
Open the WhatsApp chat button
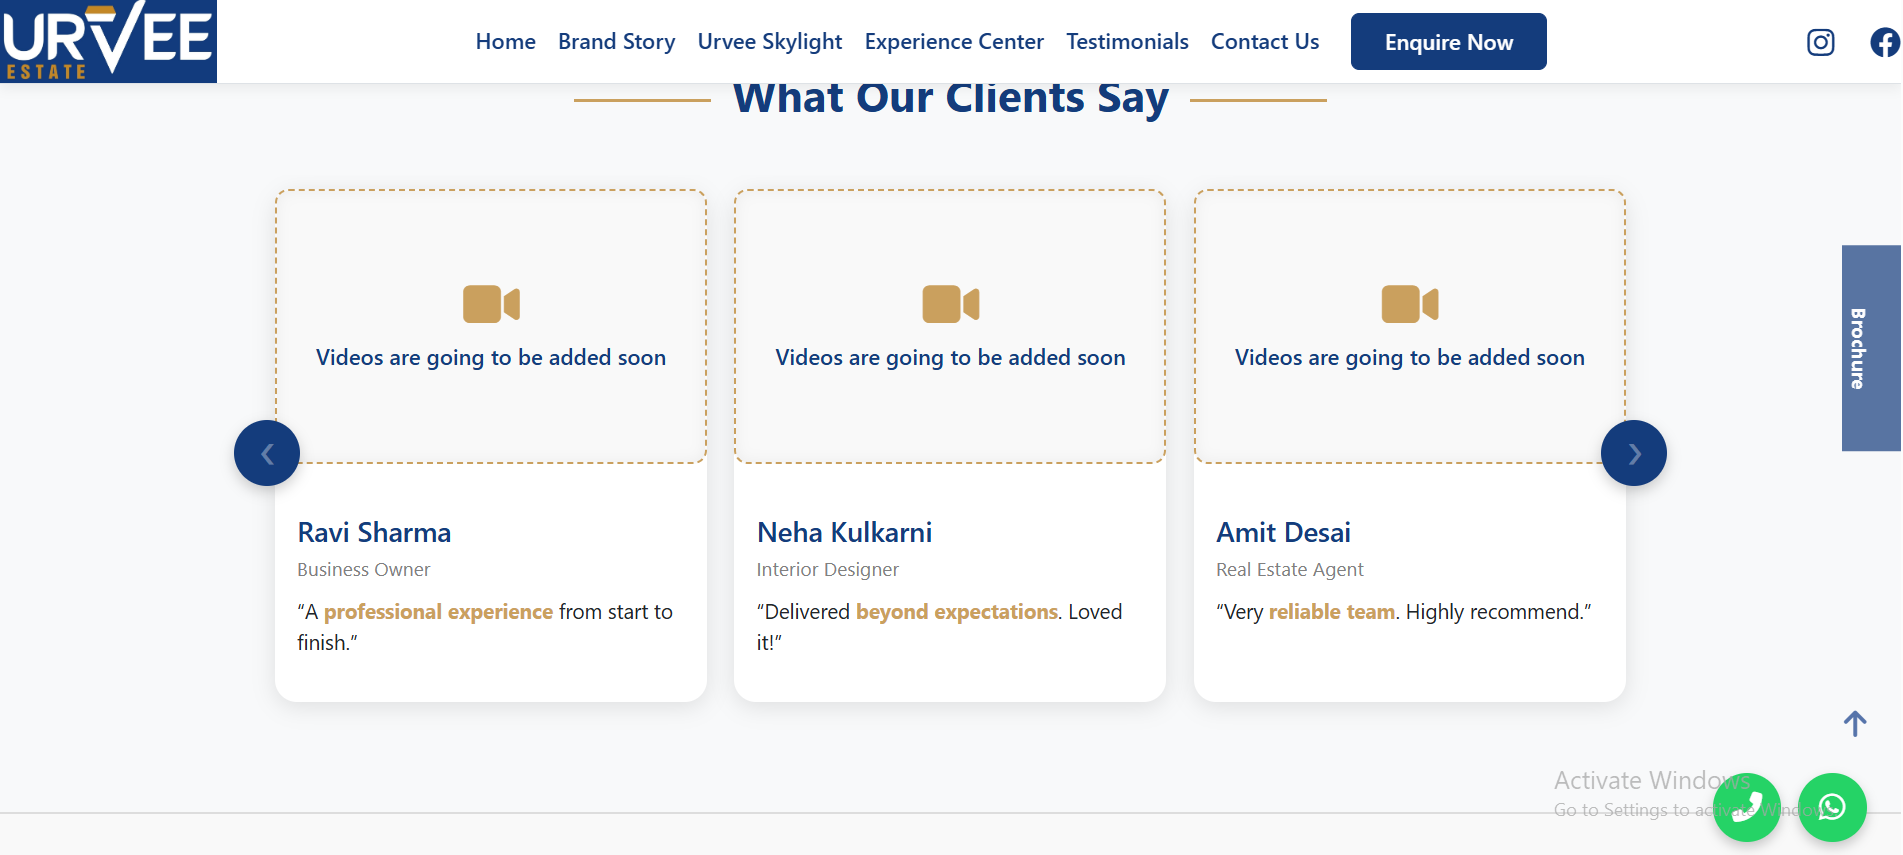(1832, 807)
